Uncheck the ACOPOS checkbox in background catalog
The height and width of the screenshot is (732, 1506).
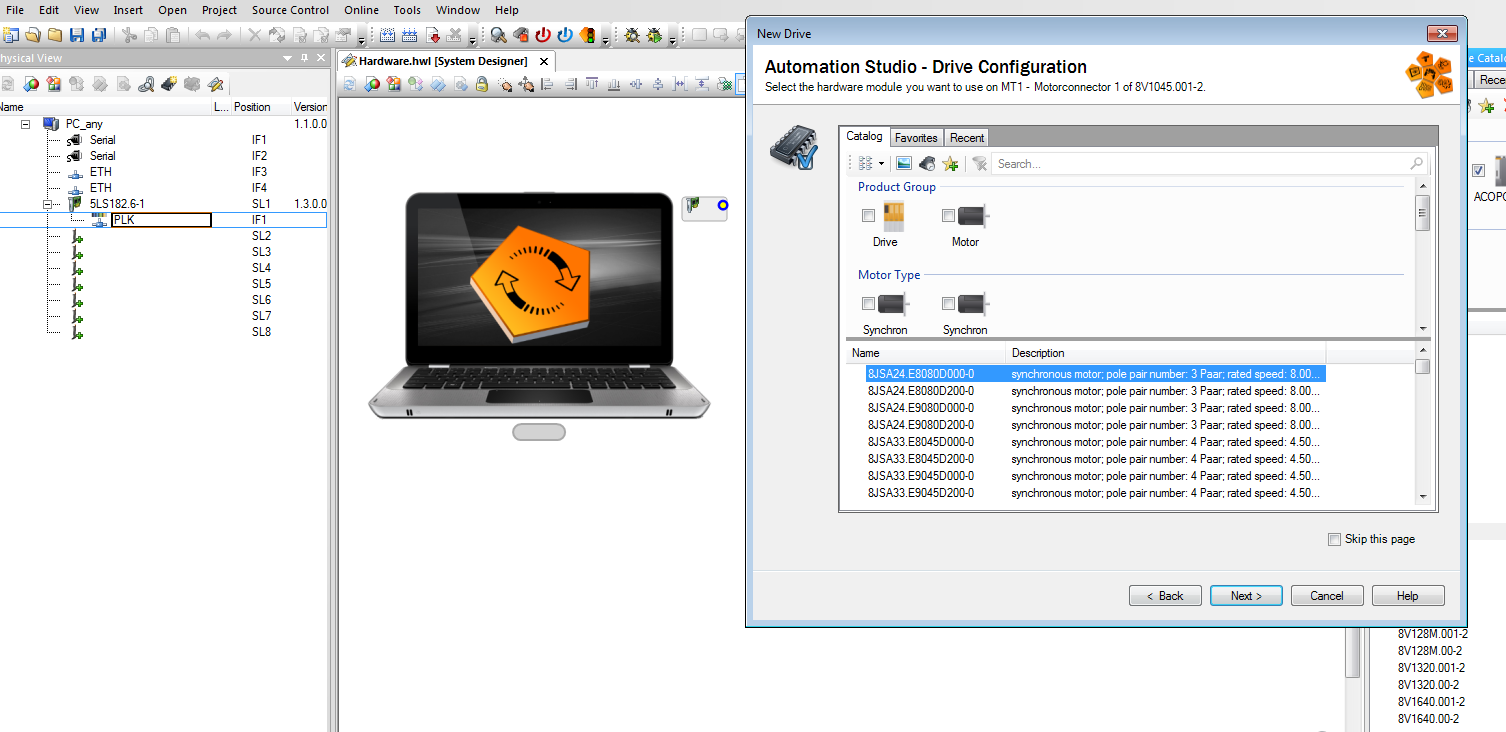(x=1478, y=171)
